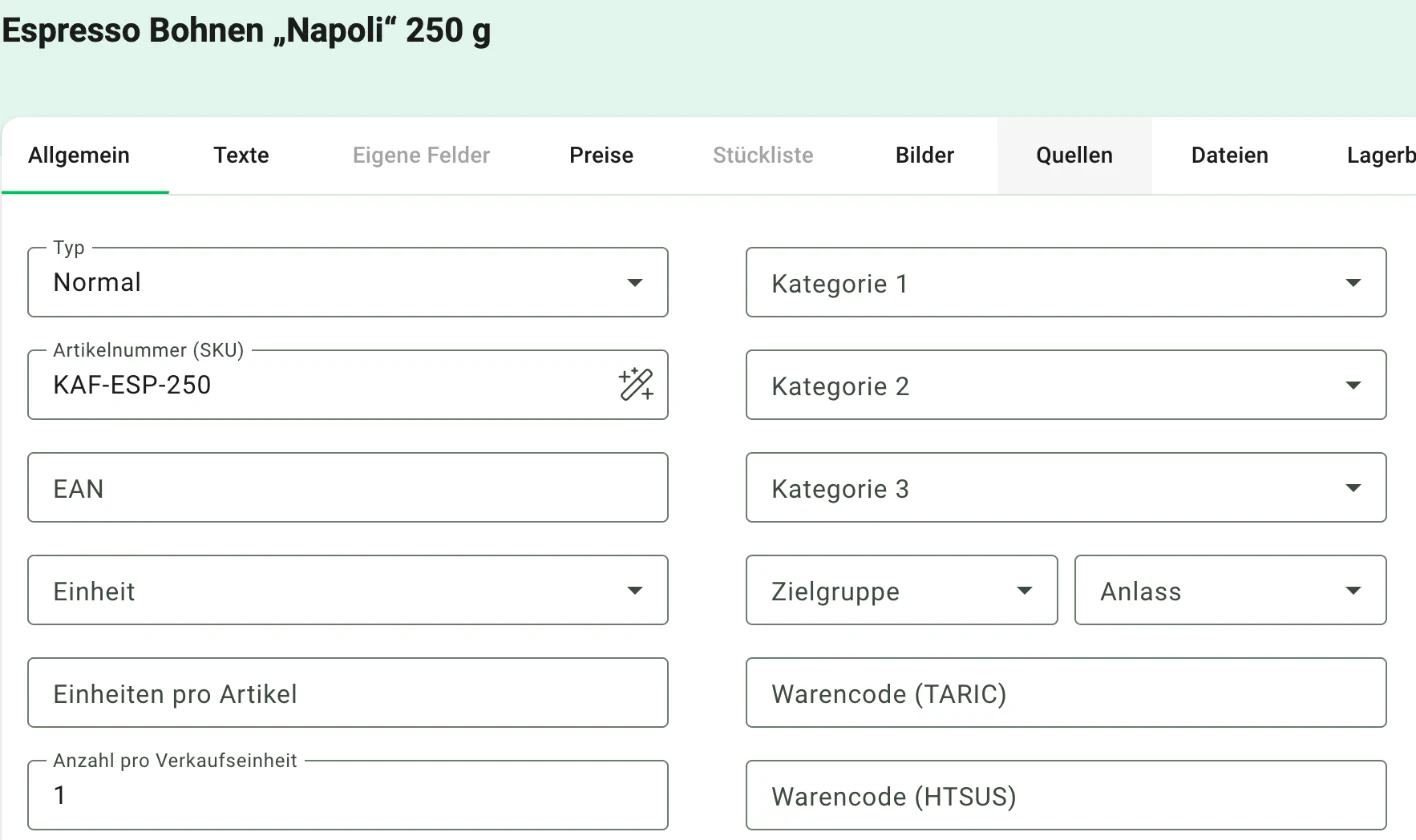
Task: Focus the Warencode (HTSUS) field
Action: [x=1066, y=795]
